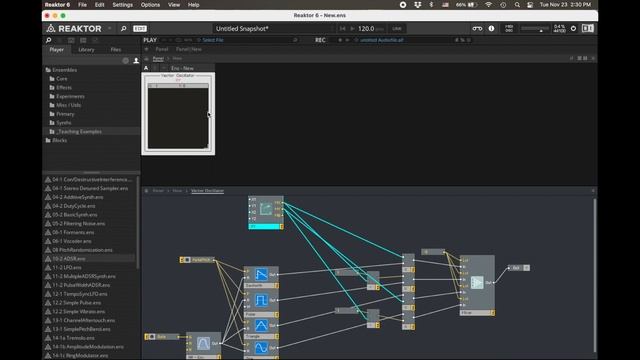
Task: Click the record button in the REC bar
Action: pyautogui.click(x=340, y=40)
